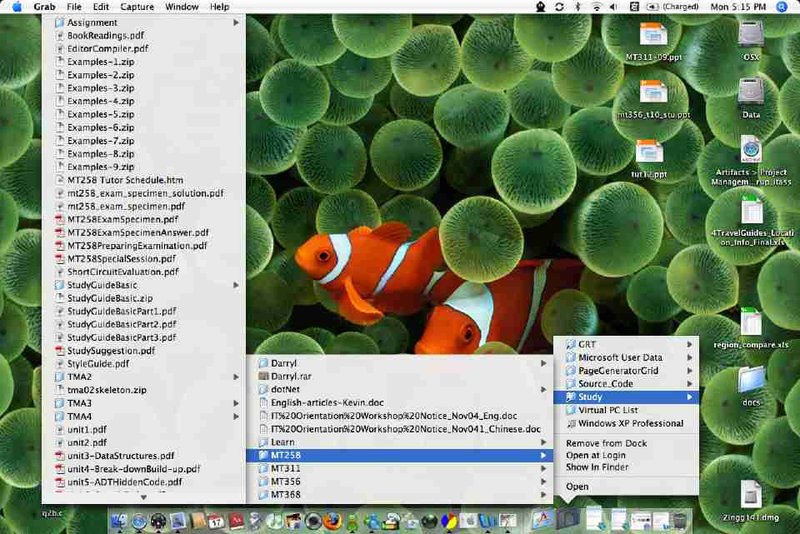Open Windows XP Professional entry
The width and height of the screenshot is (800, 534).
626,423
